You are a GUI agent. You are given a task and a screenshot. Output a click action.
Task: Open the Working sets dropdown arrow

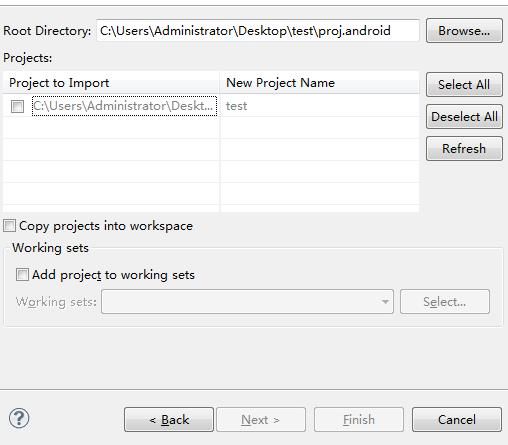coord(385,302)
